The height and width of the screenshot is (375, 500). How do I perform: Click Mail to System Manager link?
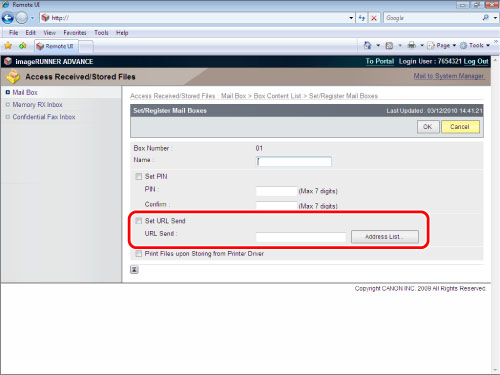(x=449, y=76)
